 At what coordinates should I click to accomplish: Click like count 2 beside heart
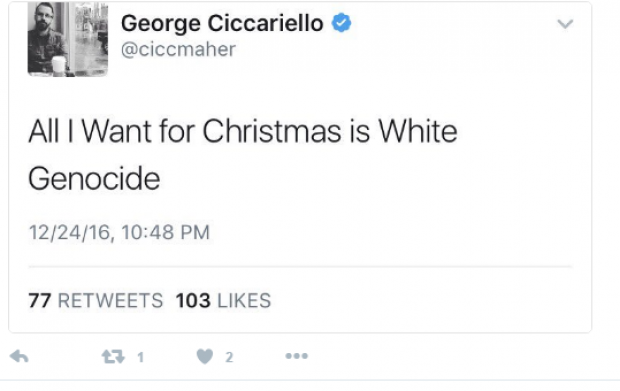point(229,357)
